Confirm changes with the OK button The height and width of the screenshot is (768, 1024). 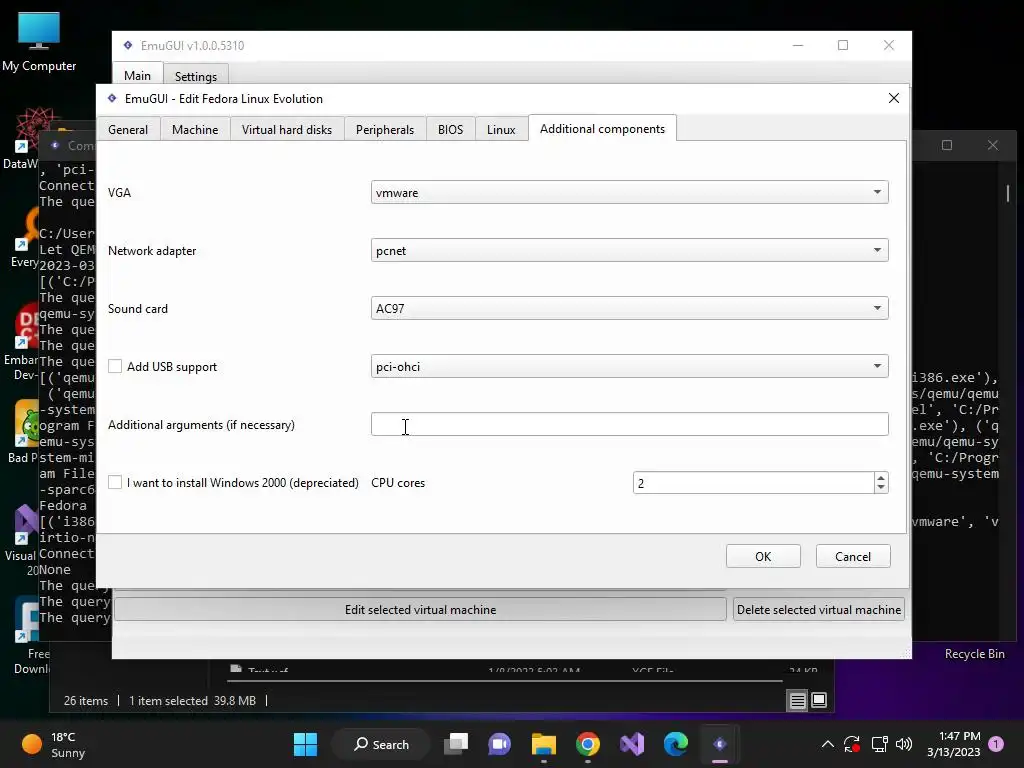coord(763,556)
